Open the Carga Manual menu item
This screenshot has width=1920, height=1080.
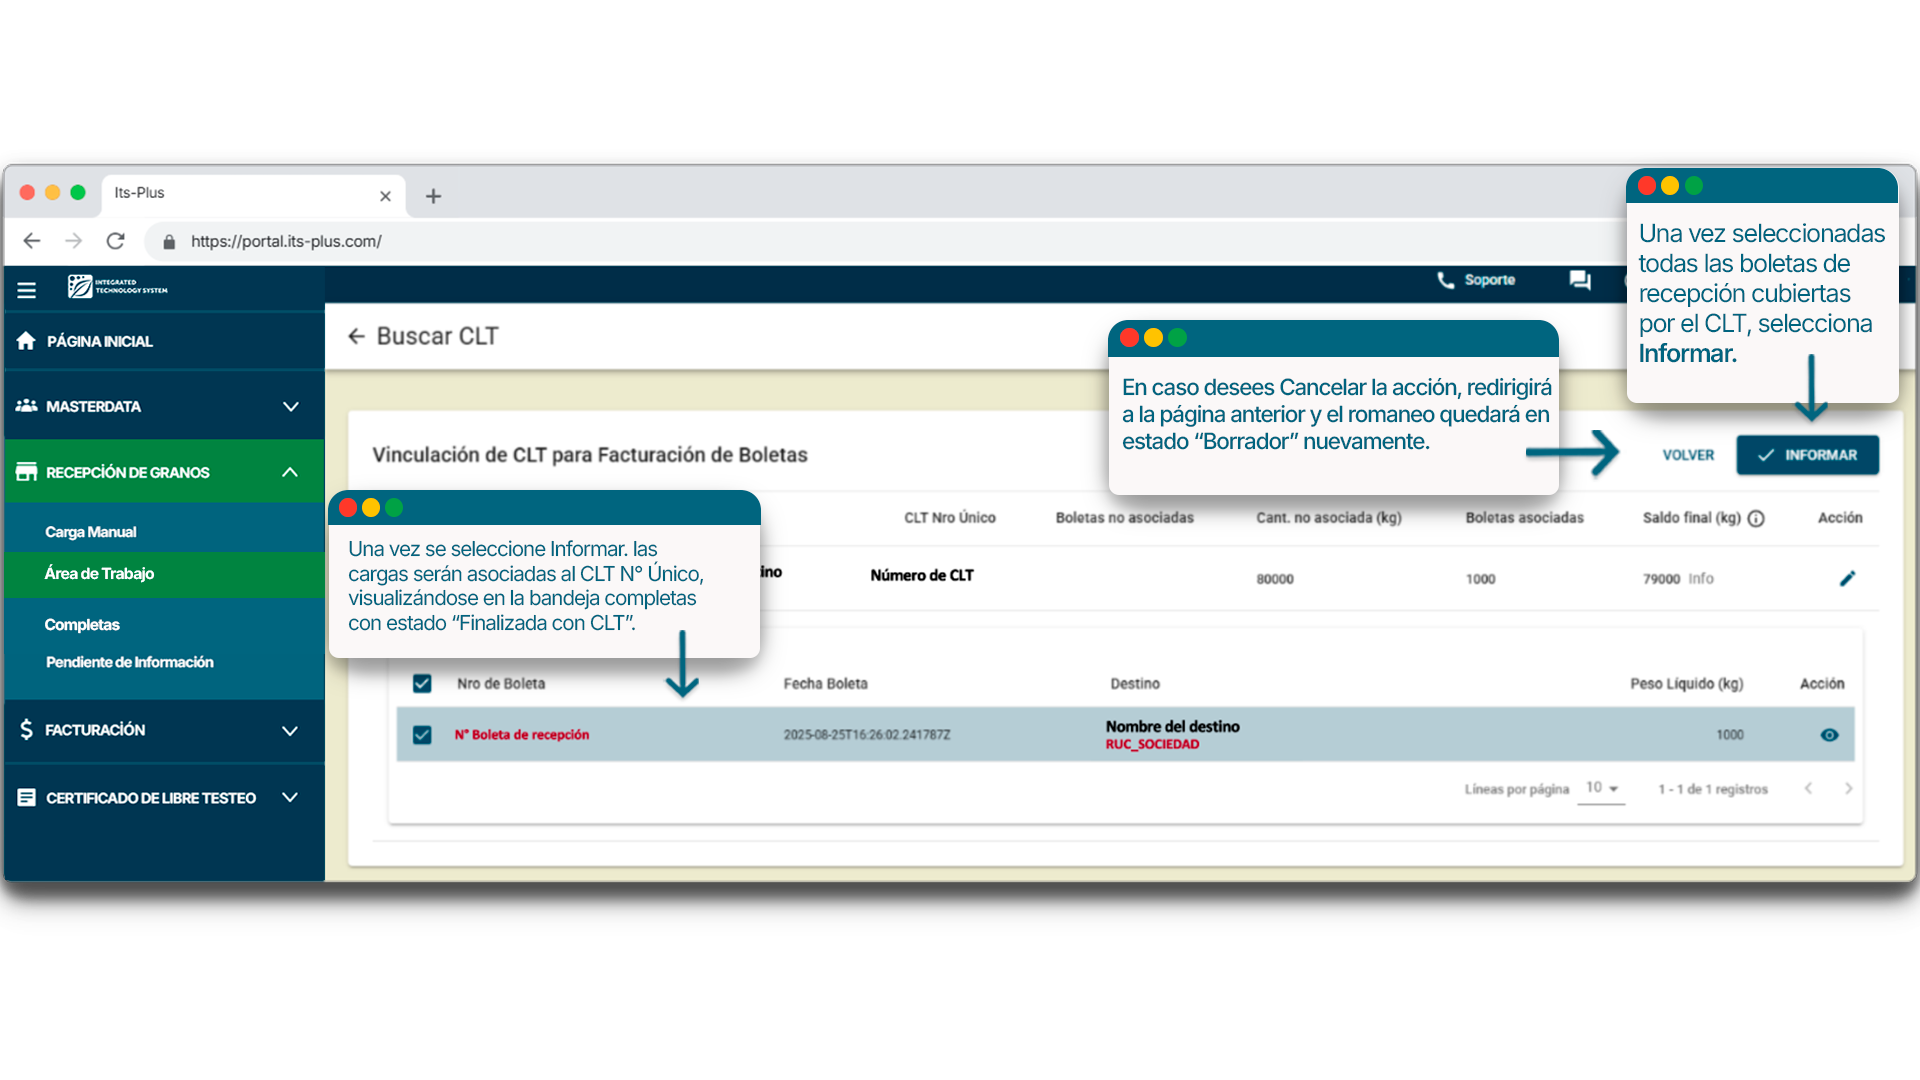(91, 532)
